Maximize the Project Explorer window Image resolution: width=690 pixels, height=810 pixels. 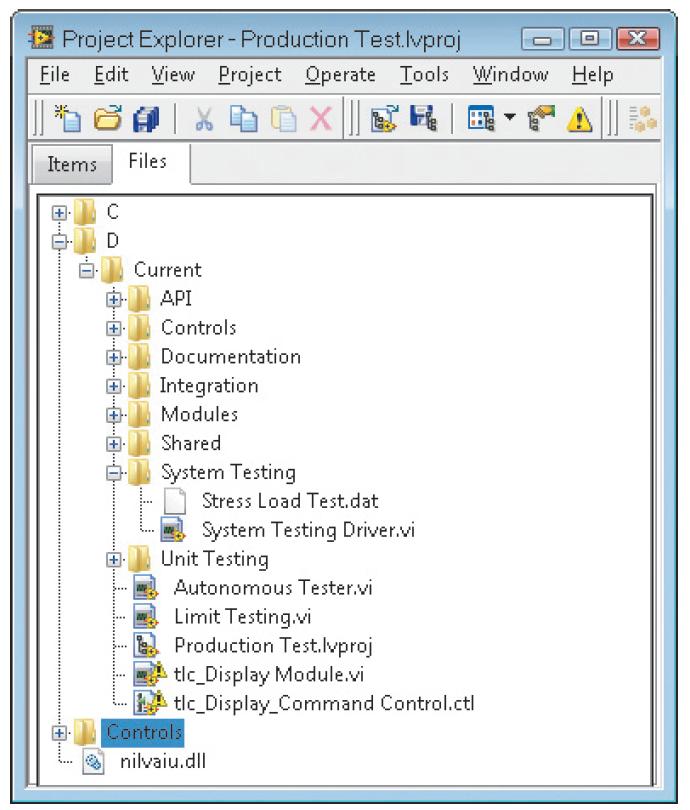590,38
